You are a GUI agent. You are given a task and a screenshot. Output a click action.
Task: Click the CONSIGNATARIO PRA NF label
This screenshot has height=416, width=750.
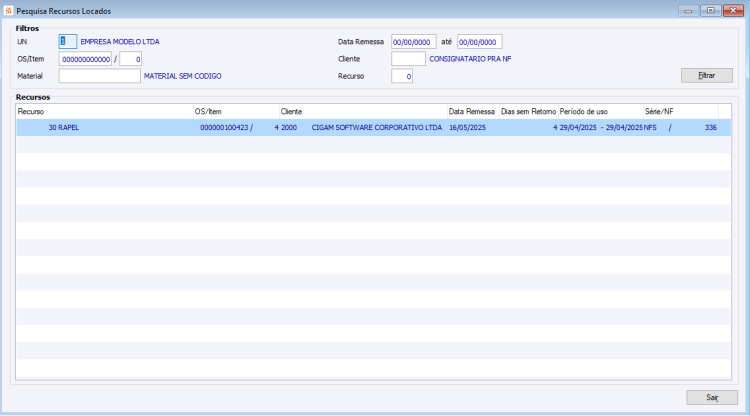(470, 59)
